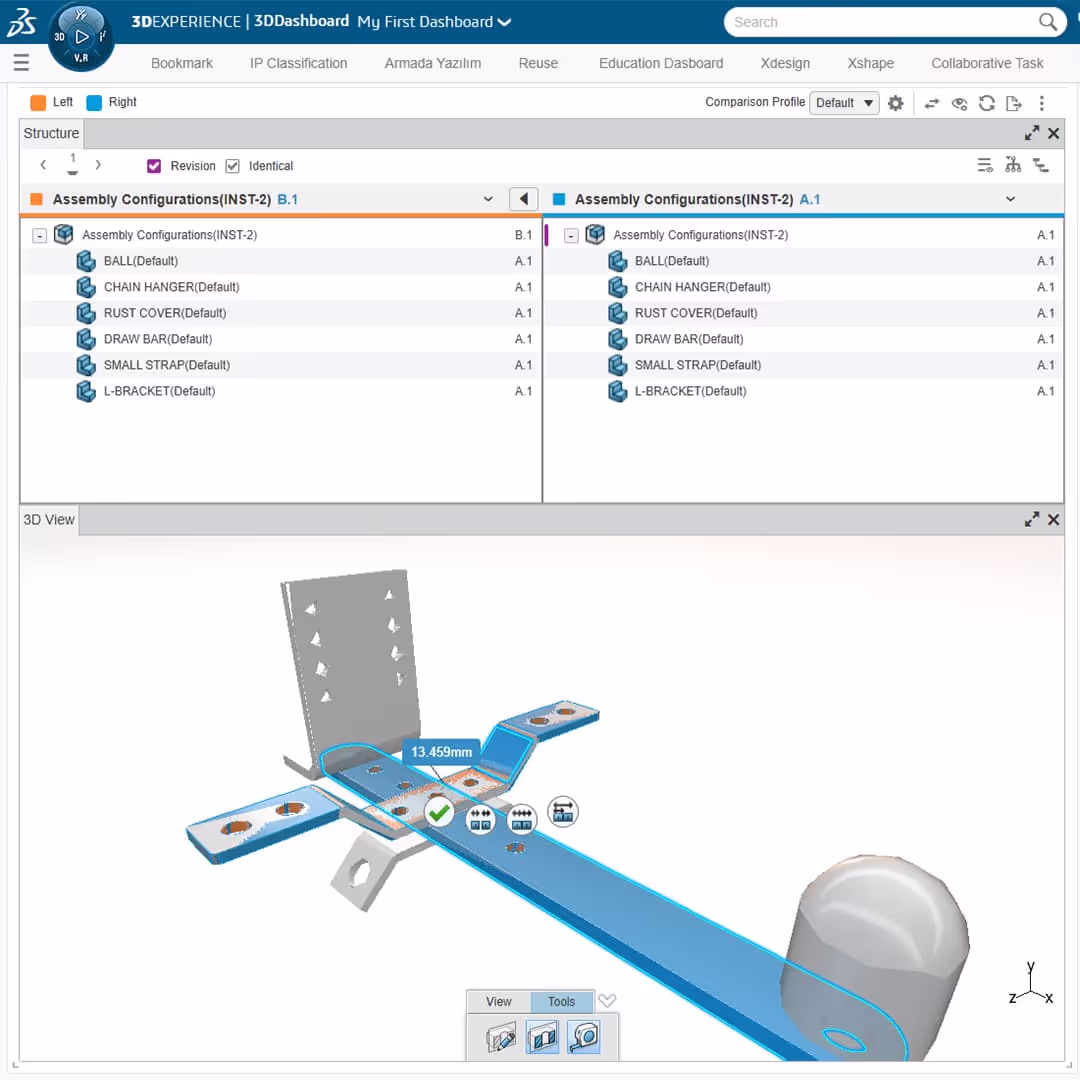Open the Bookmark tab
Image resolution: width=1080 pixels, height=1080 pixels.
pyautogui.click(x=182, y=63)
